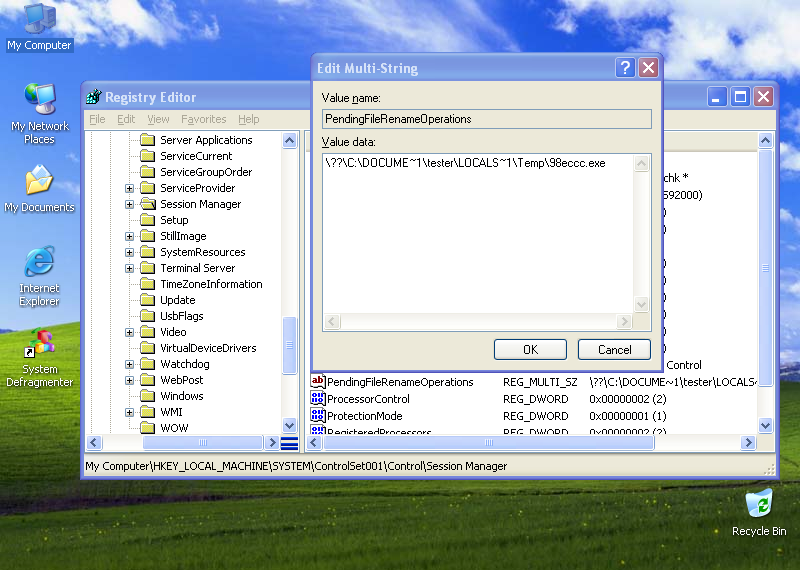The width and height of the screenshot is (800, 570).
Task: Click the PendingFileRenameOperations string value icon
Action: tap(318, 381)
